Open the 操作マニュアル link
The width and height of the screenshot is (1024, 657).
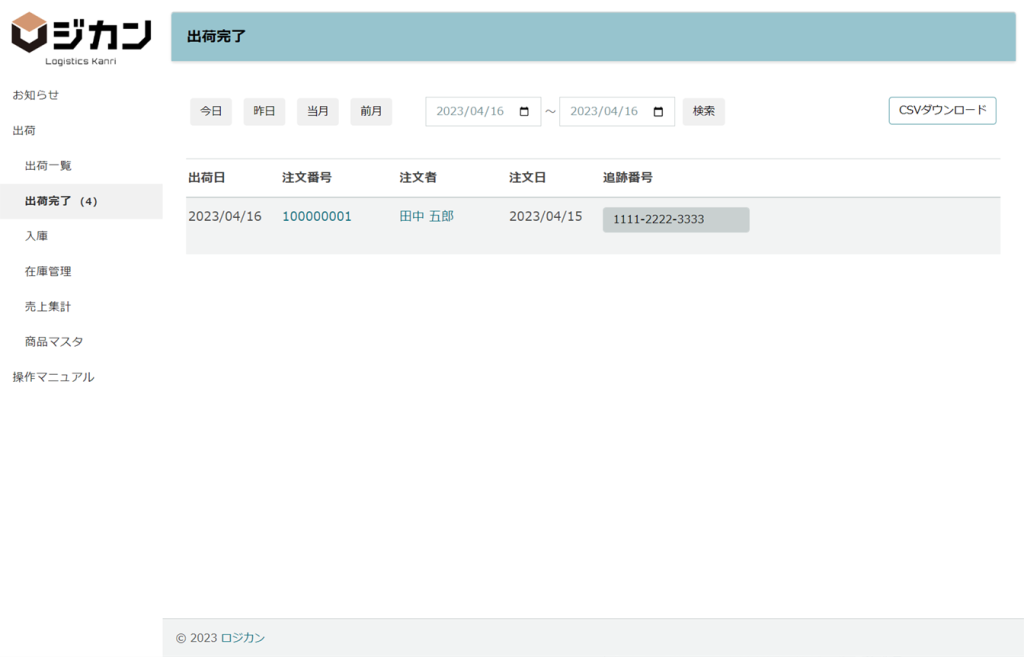click(x=53, y=377)
